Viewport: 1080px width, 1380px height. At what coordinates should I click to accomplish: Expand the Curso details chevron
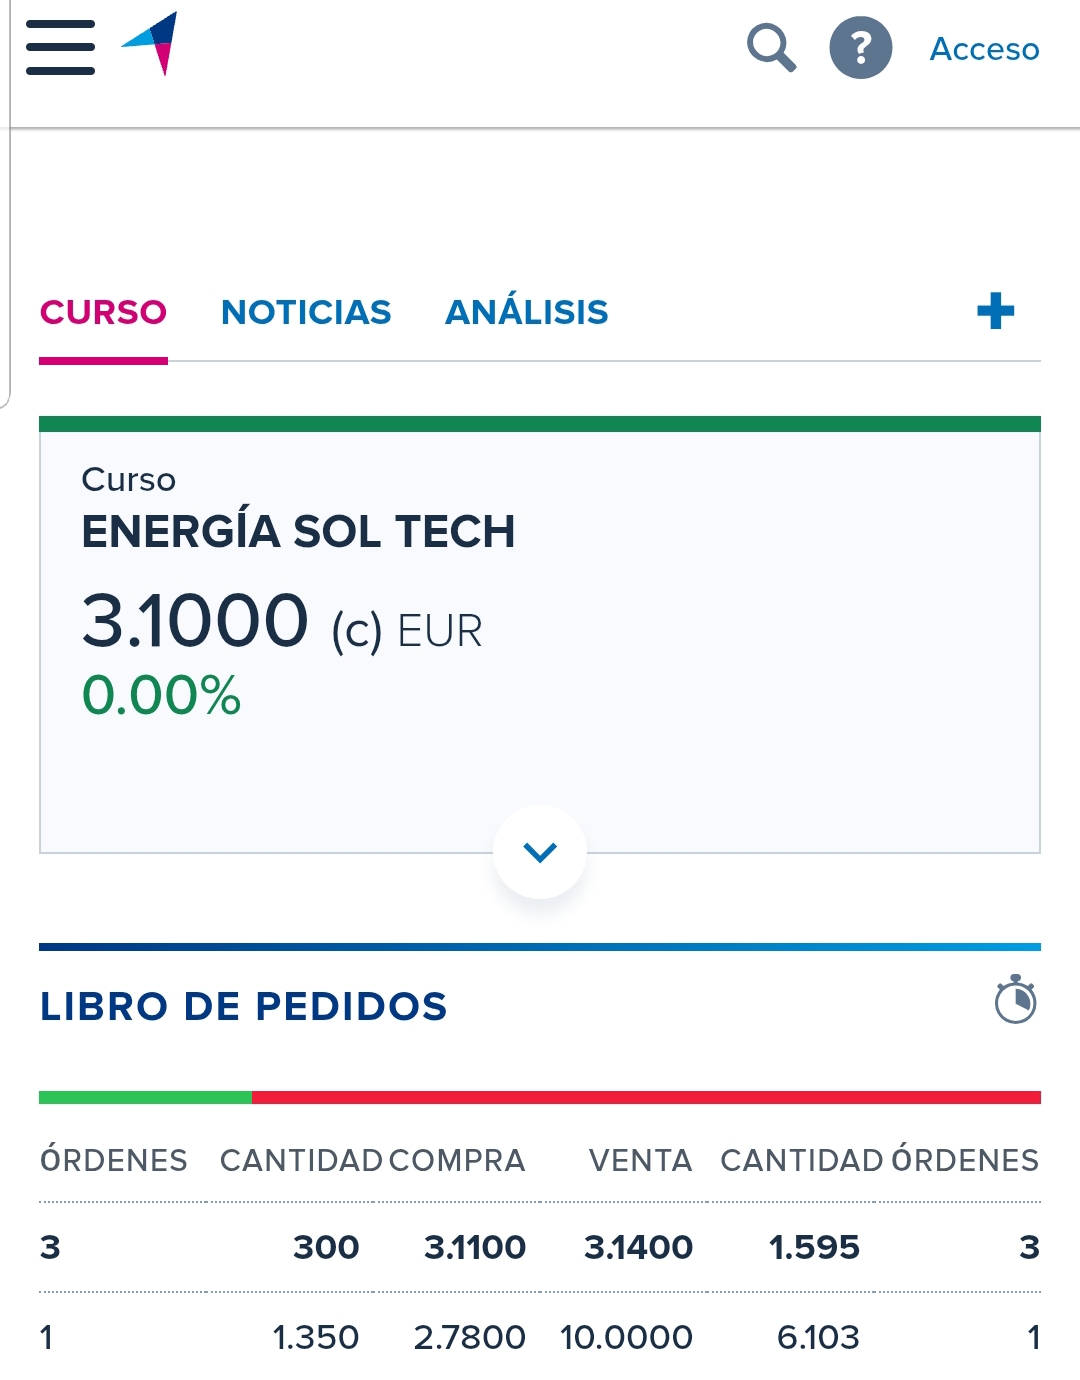[540, 852]
